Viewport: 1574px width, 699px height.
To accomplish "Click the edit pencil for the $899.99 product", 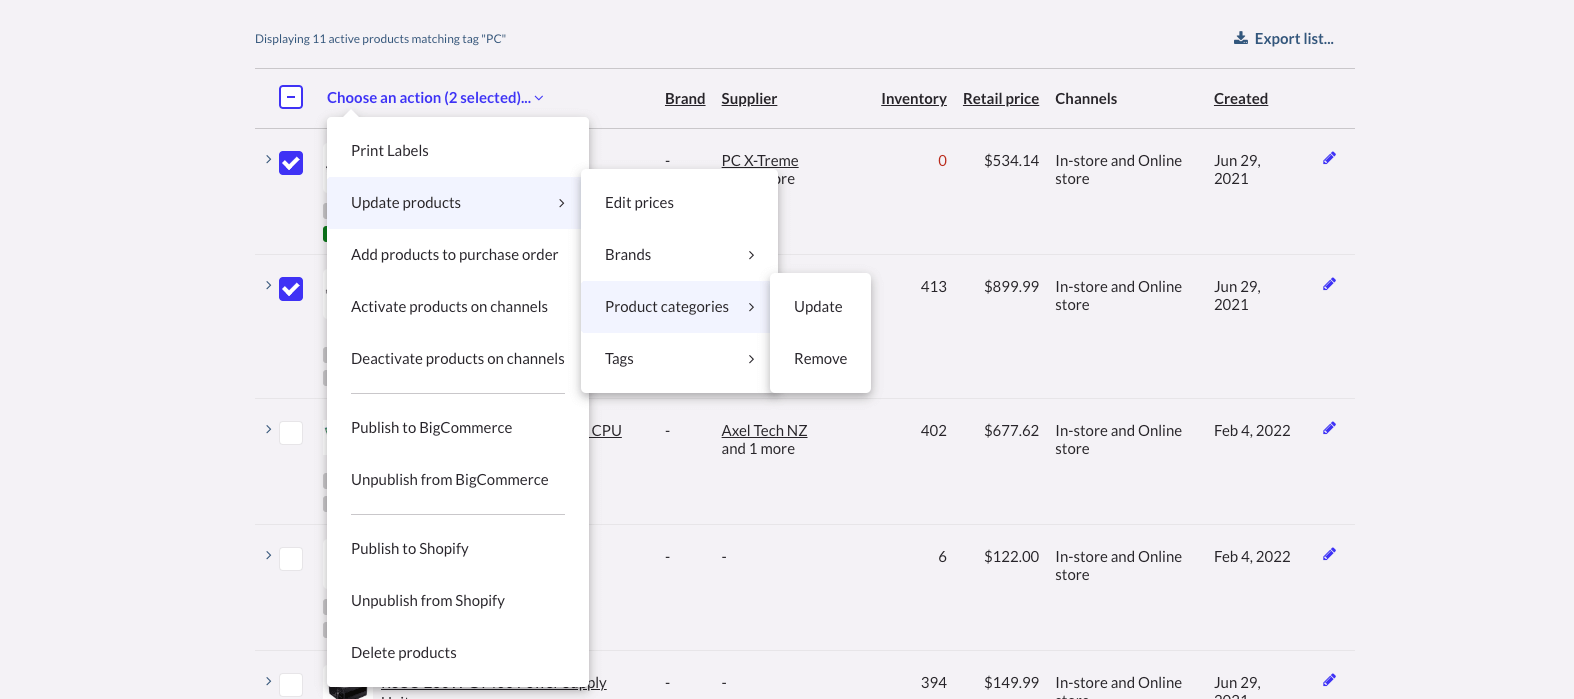I will [1329, 284].
